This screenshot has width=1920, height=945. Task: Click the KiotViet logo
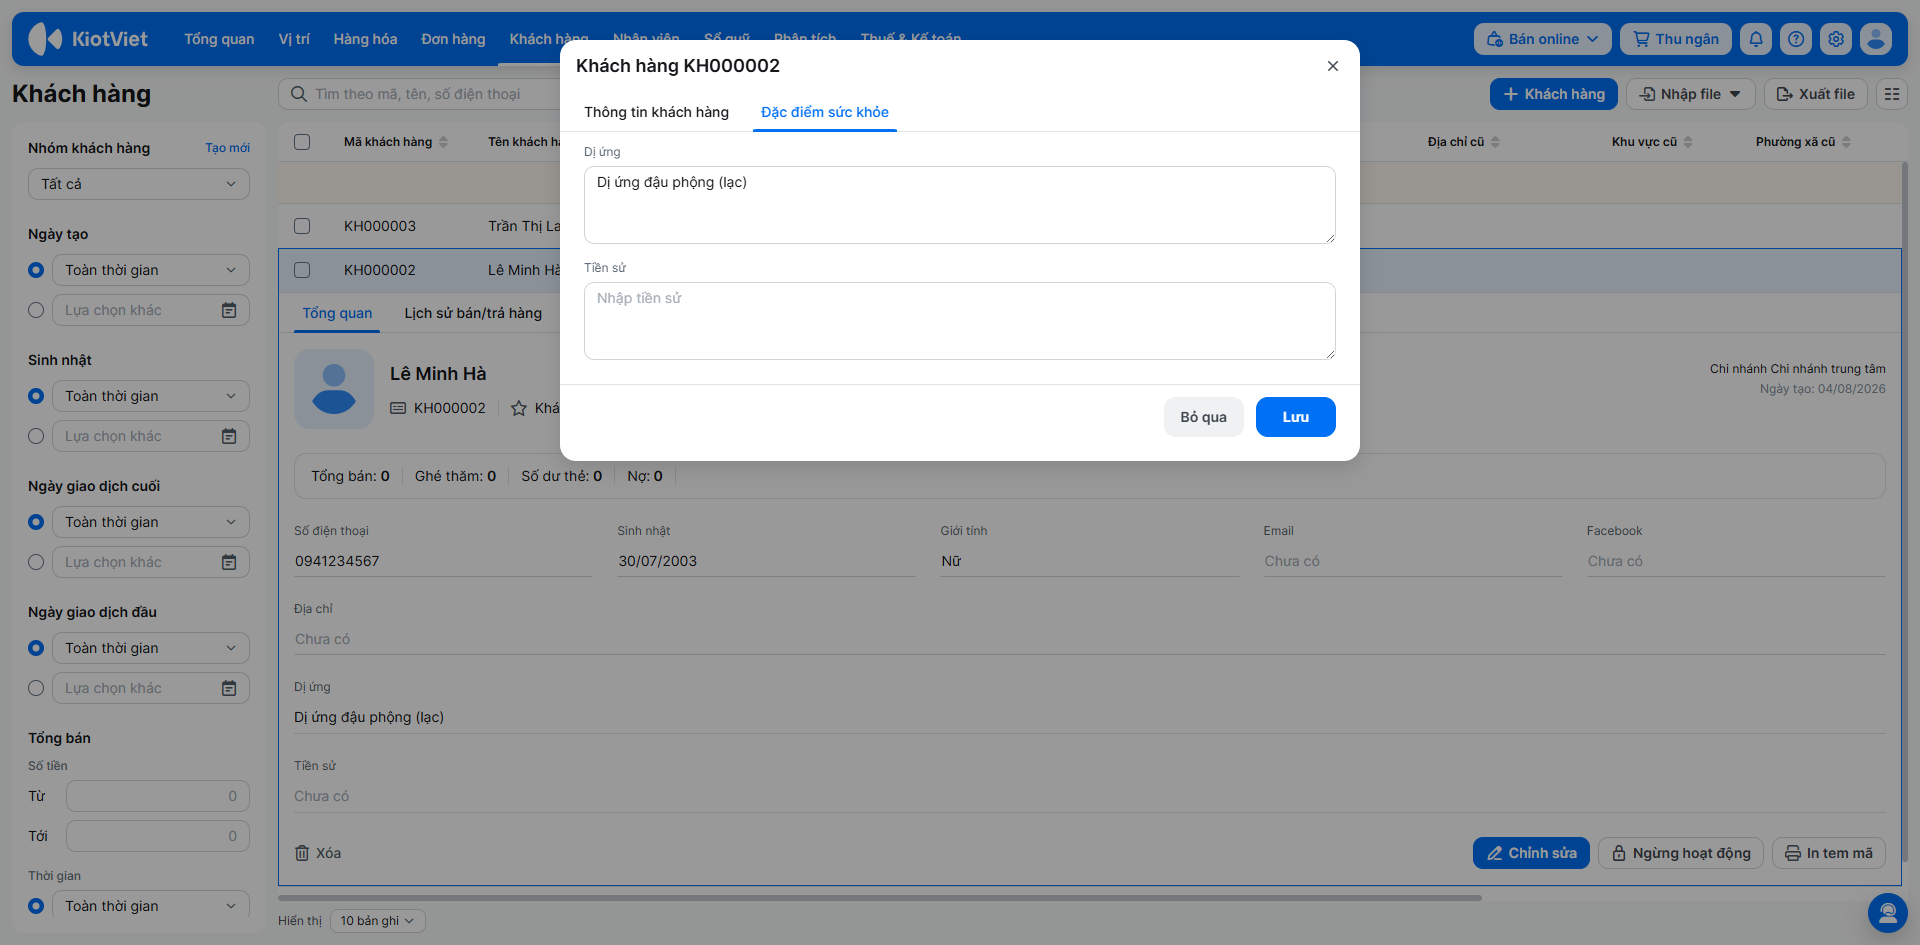coord(88,39)
